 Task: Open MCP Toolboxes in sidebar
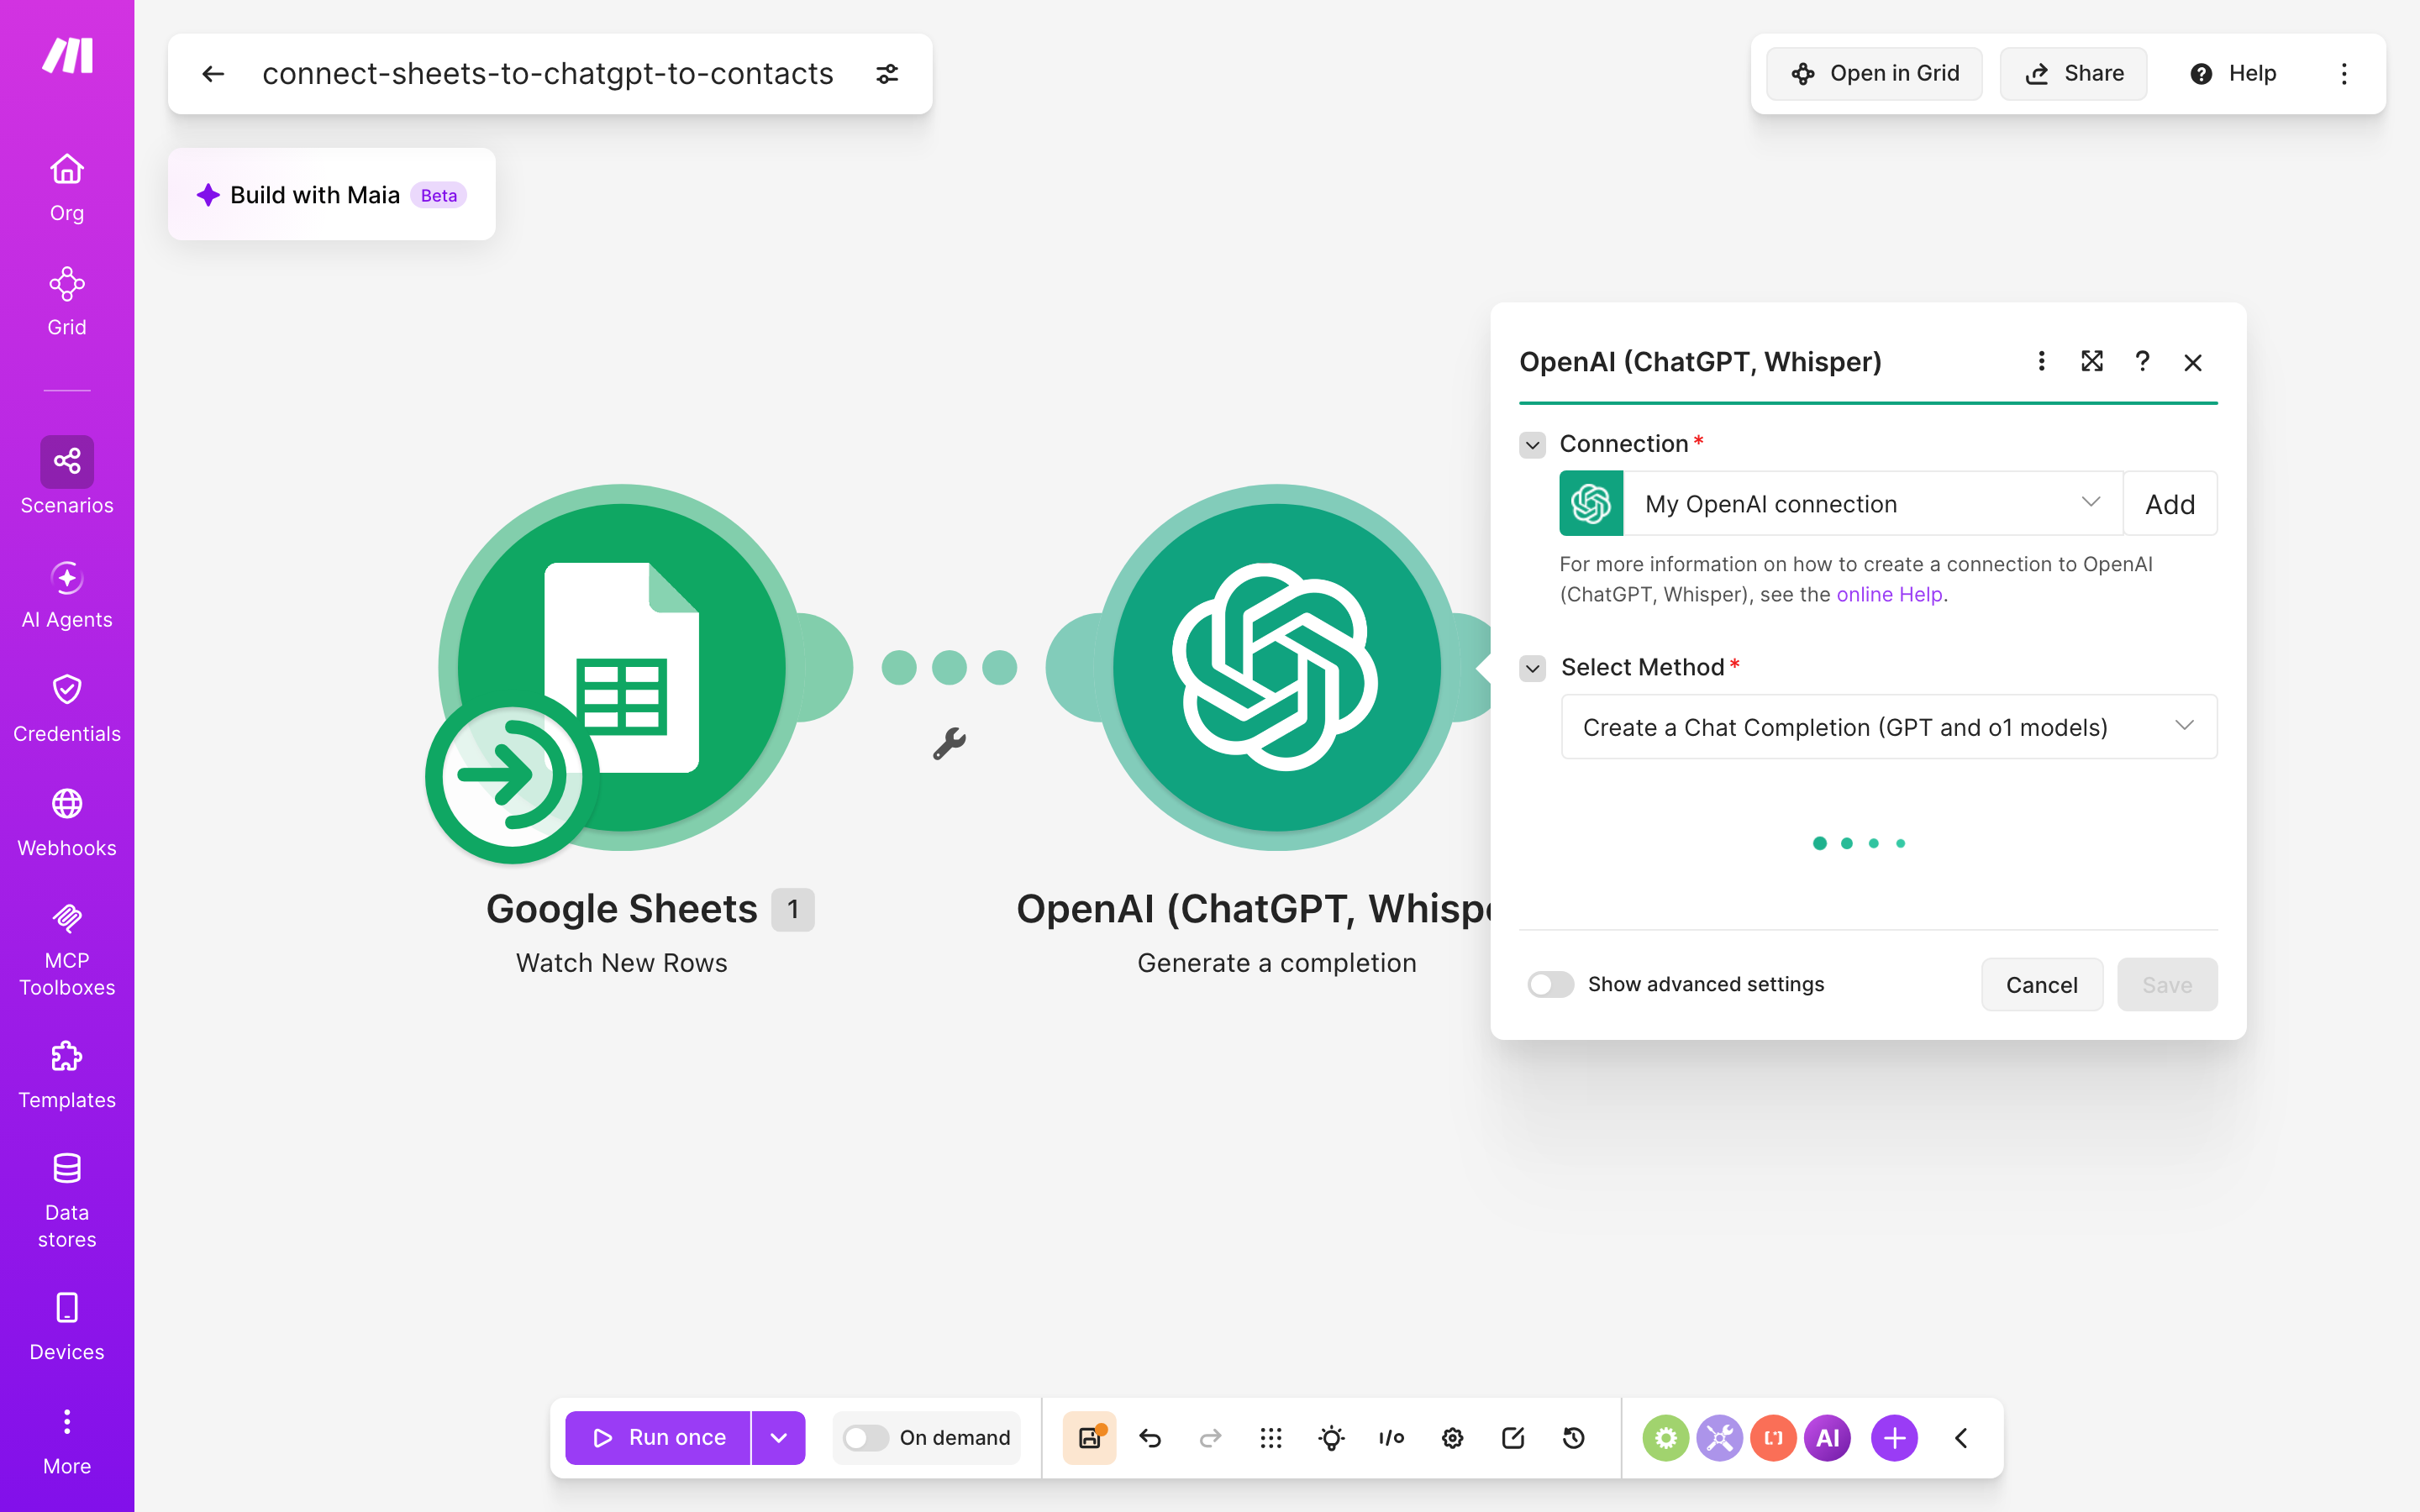[67, 949]
